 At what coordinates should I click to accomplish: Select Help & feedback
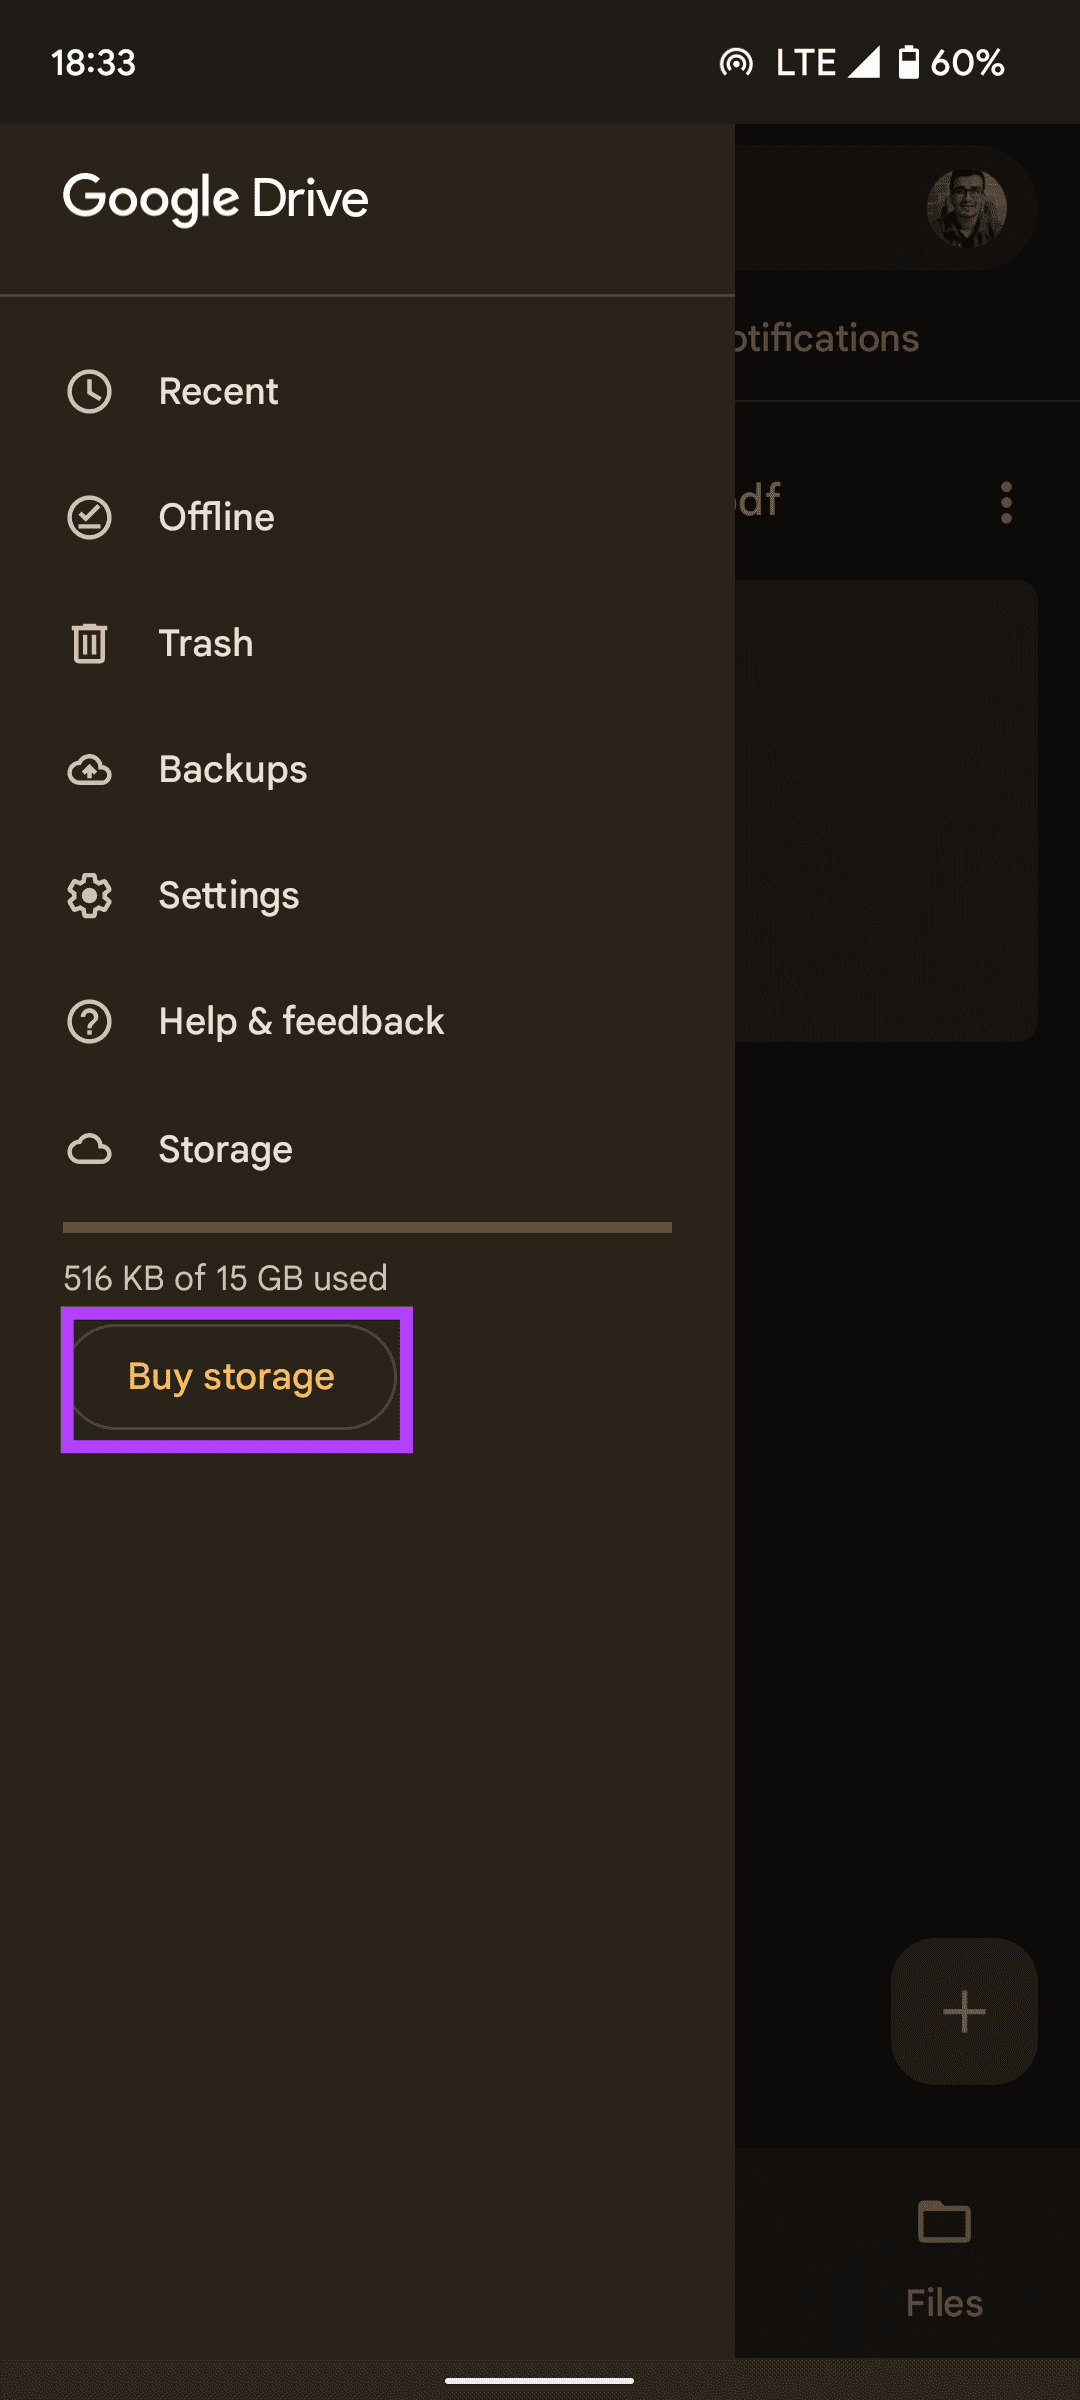coord(301,1022)
